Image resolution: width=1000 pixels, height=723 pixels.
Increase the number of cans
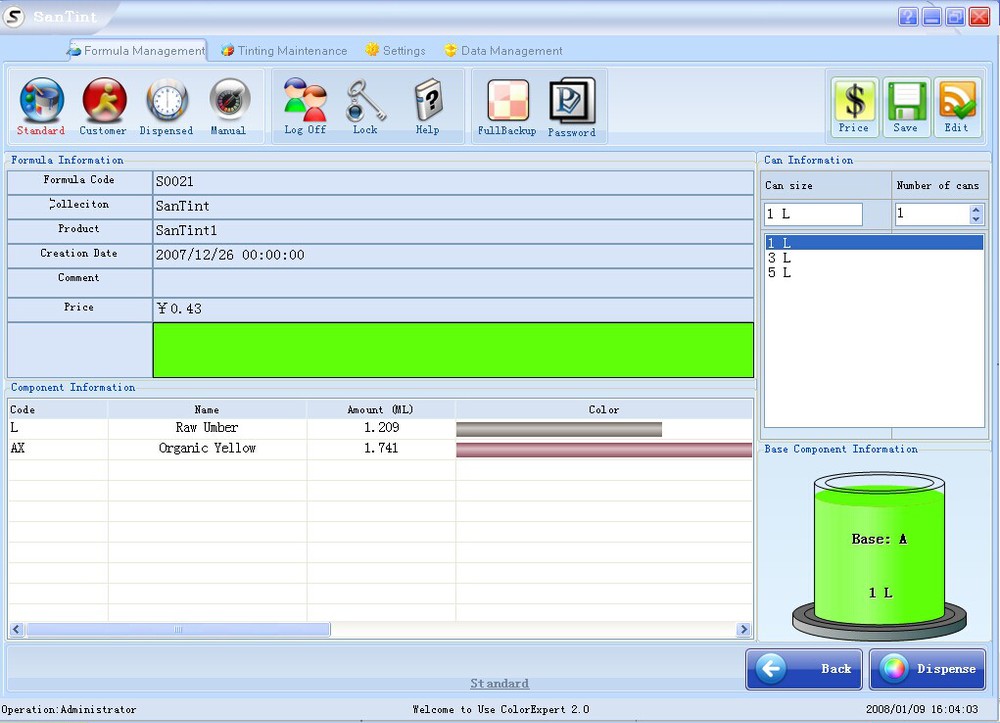(976, 209)
